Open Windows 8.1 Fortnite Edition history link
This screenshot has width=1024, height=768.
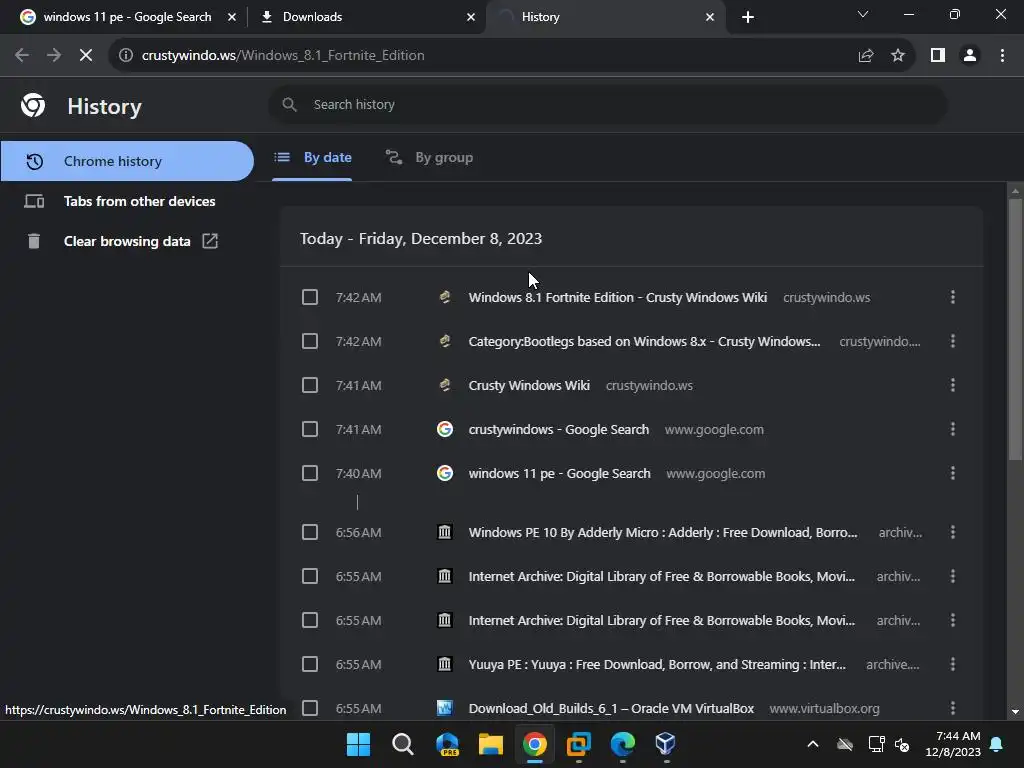pos(618,297)
